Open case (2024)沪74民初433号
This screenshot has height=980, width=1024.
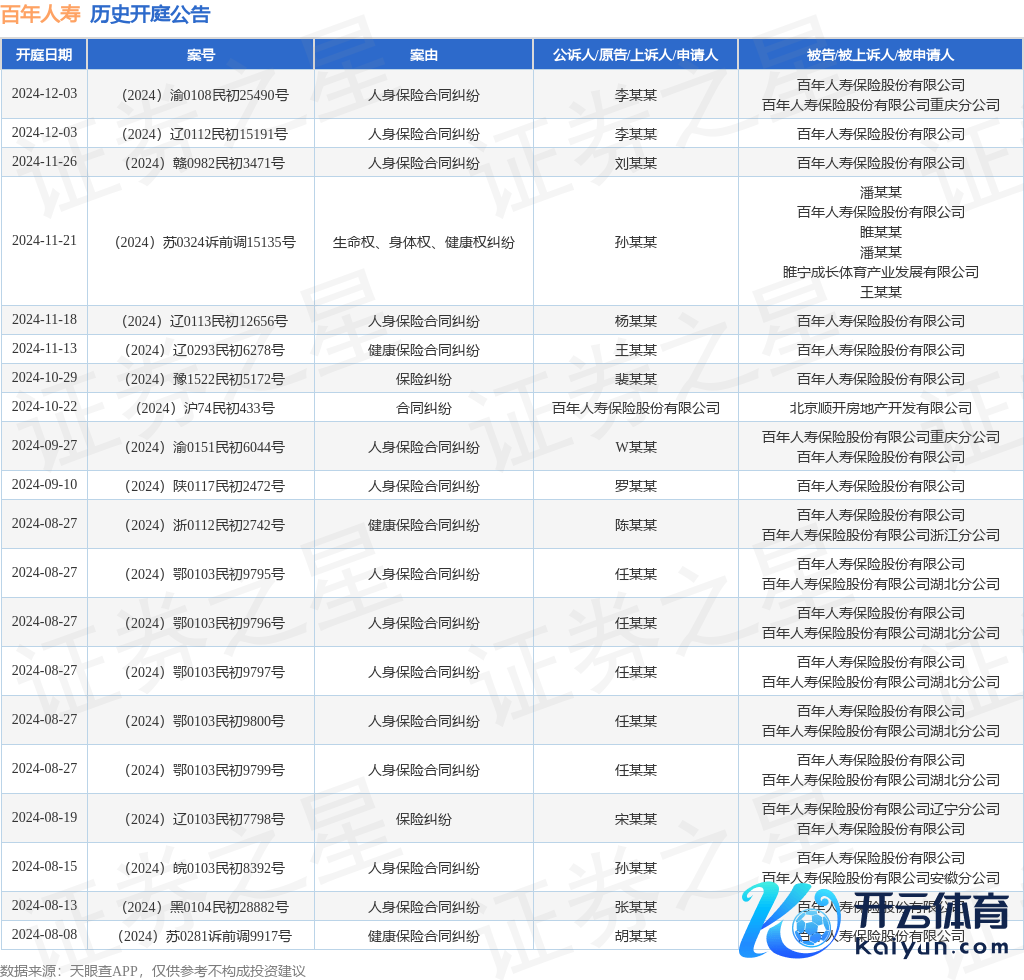click(x=200, y=408)
